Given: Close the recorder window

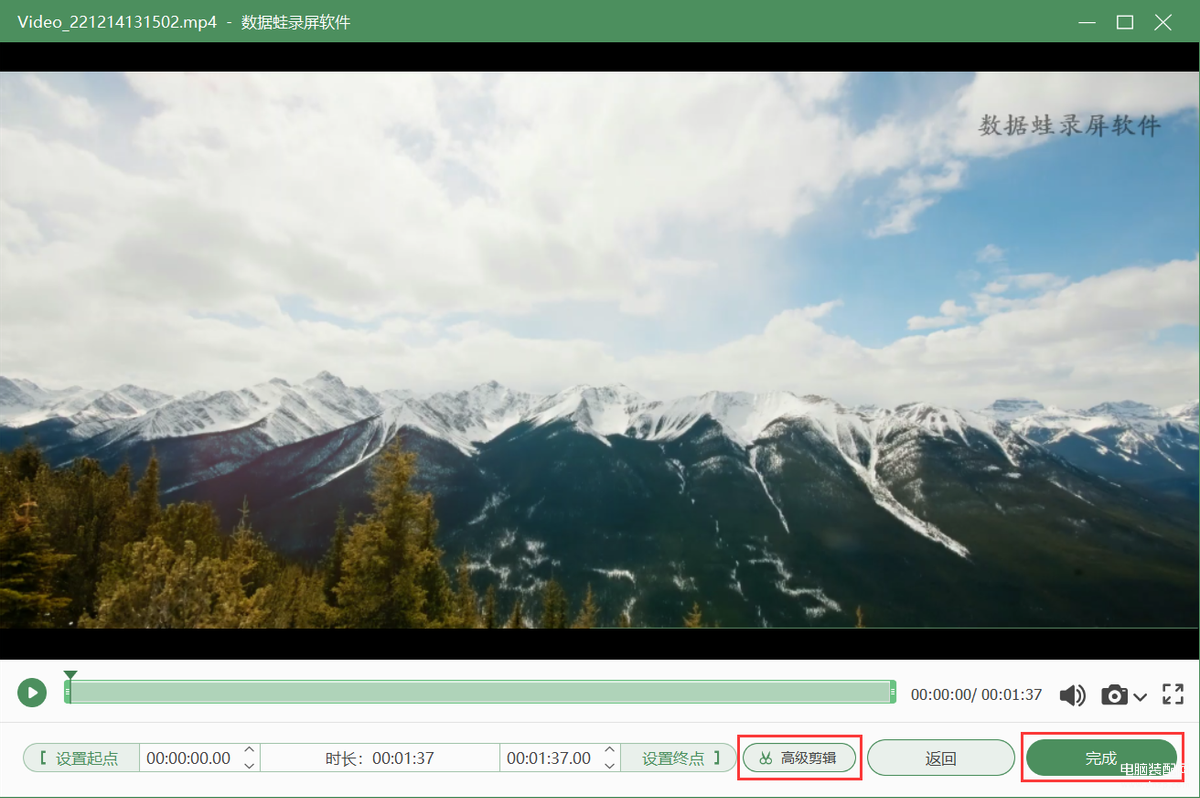Looking at the screenshot, I should tap(1163, 22).
